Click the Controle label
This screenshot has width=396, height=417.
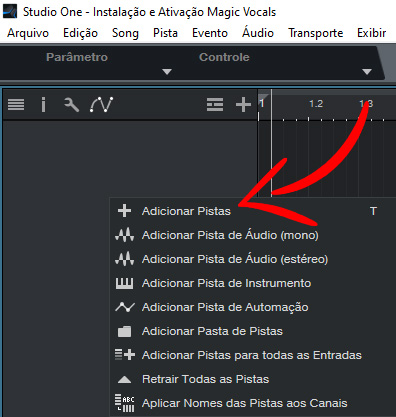[x=224, y=57]
